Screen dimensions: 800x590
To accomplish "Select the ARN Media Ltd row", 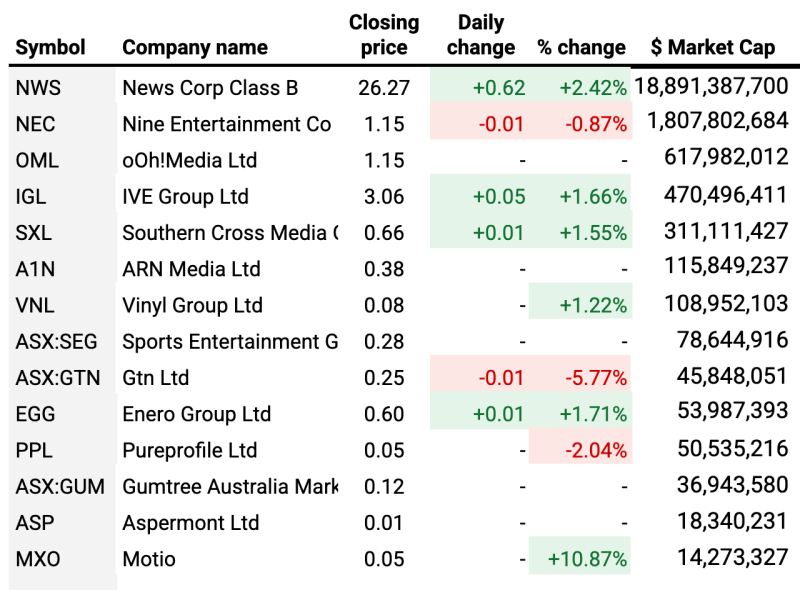I will (x=191, y=269).
